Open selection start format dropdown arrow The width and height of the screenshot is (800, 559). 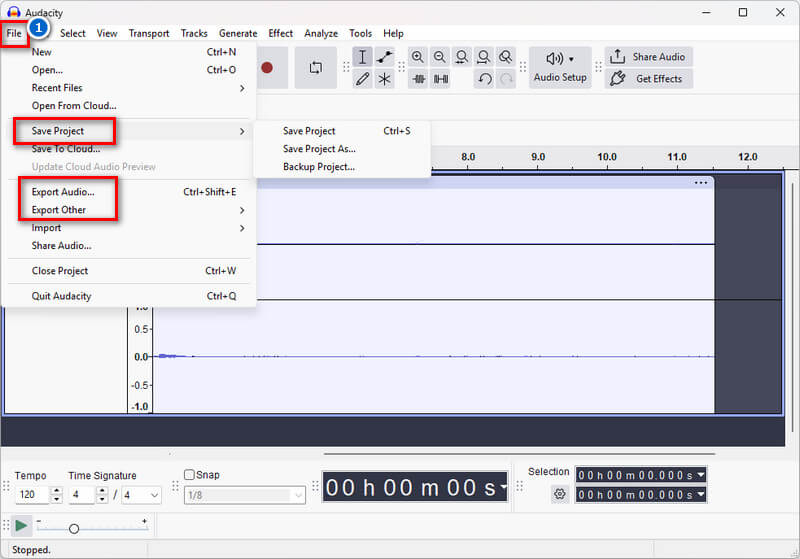click(x=701, y=475)
